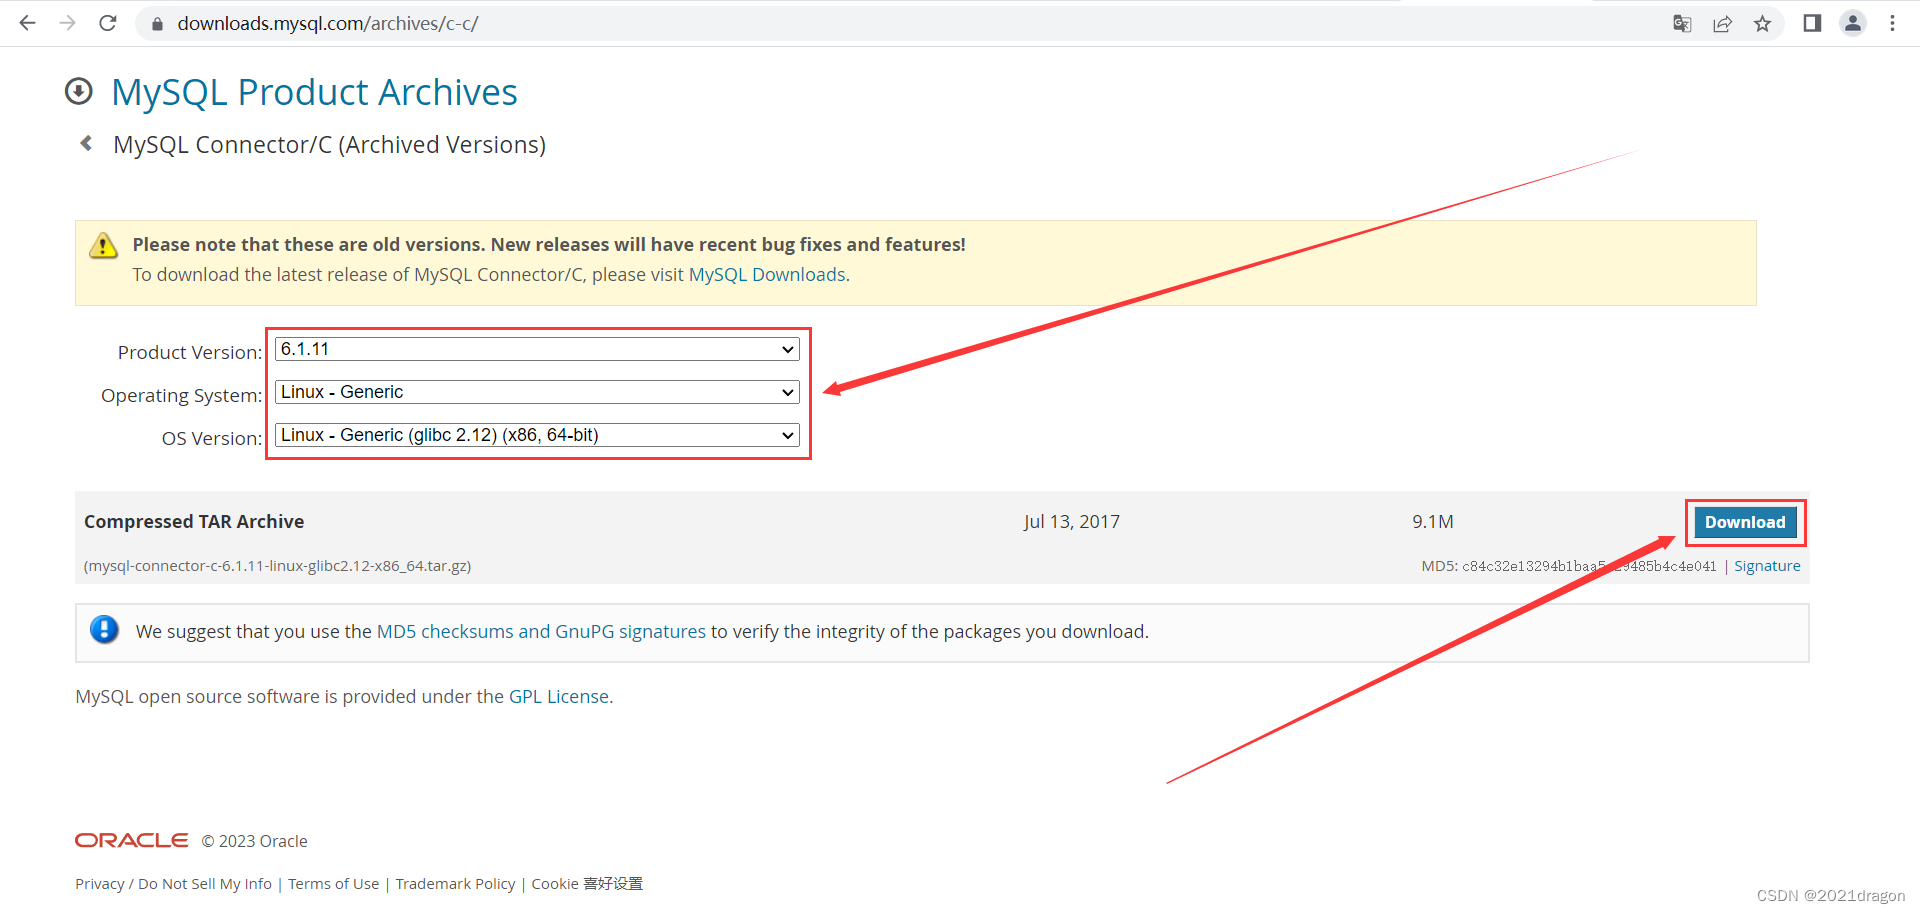Click the download circle icon beside the title

click(79, 92)
